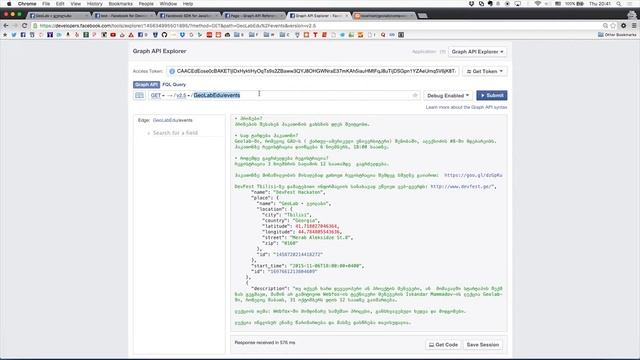Open the devfest.ge link in the response
This screenshot has width=640, height=360.
(x=462, y=187)
